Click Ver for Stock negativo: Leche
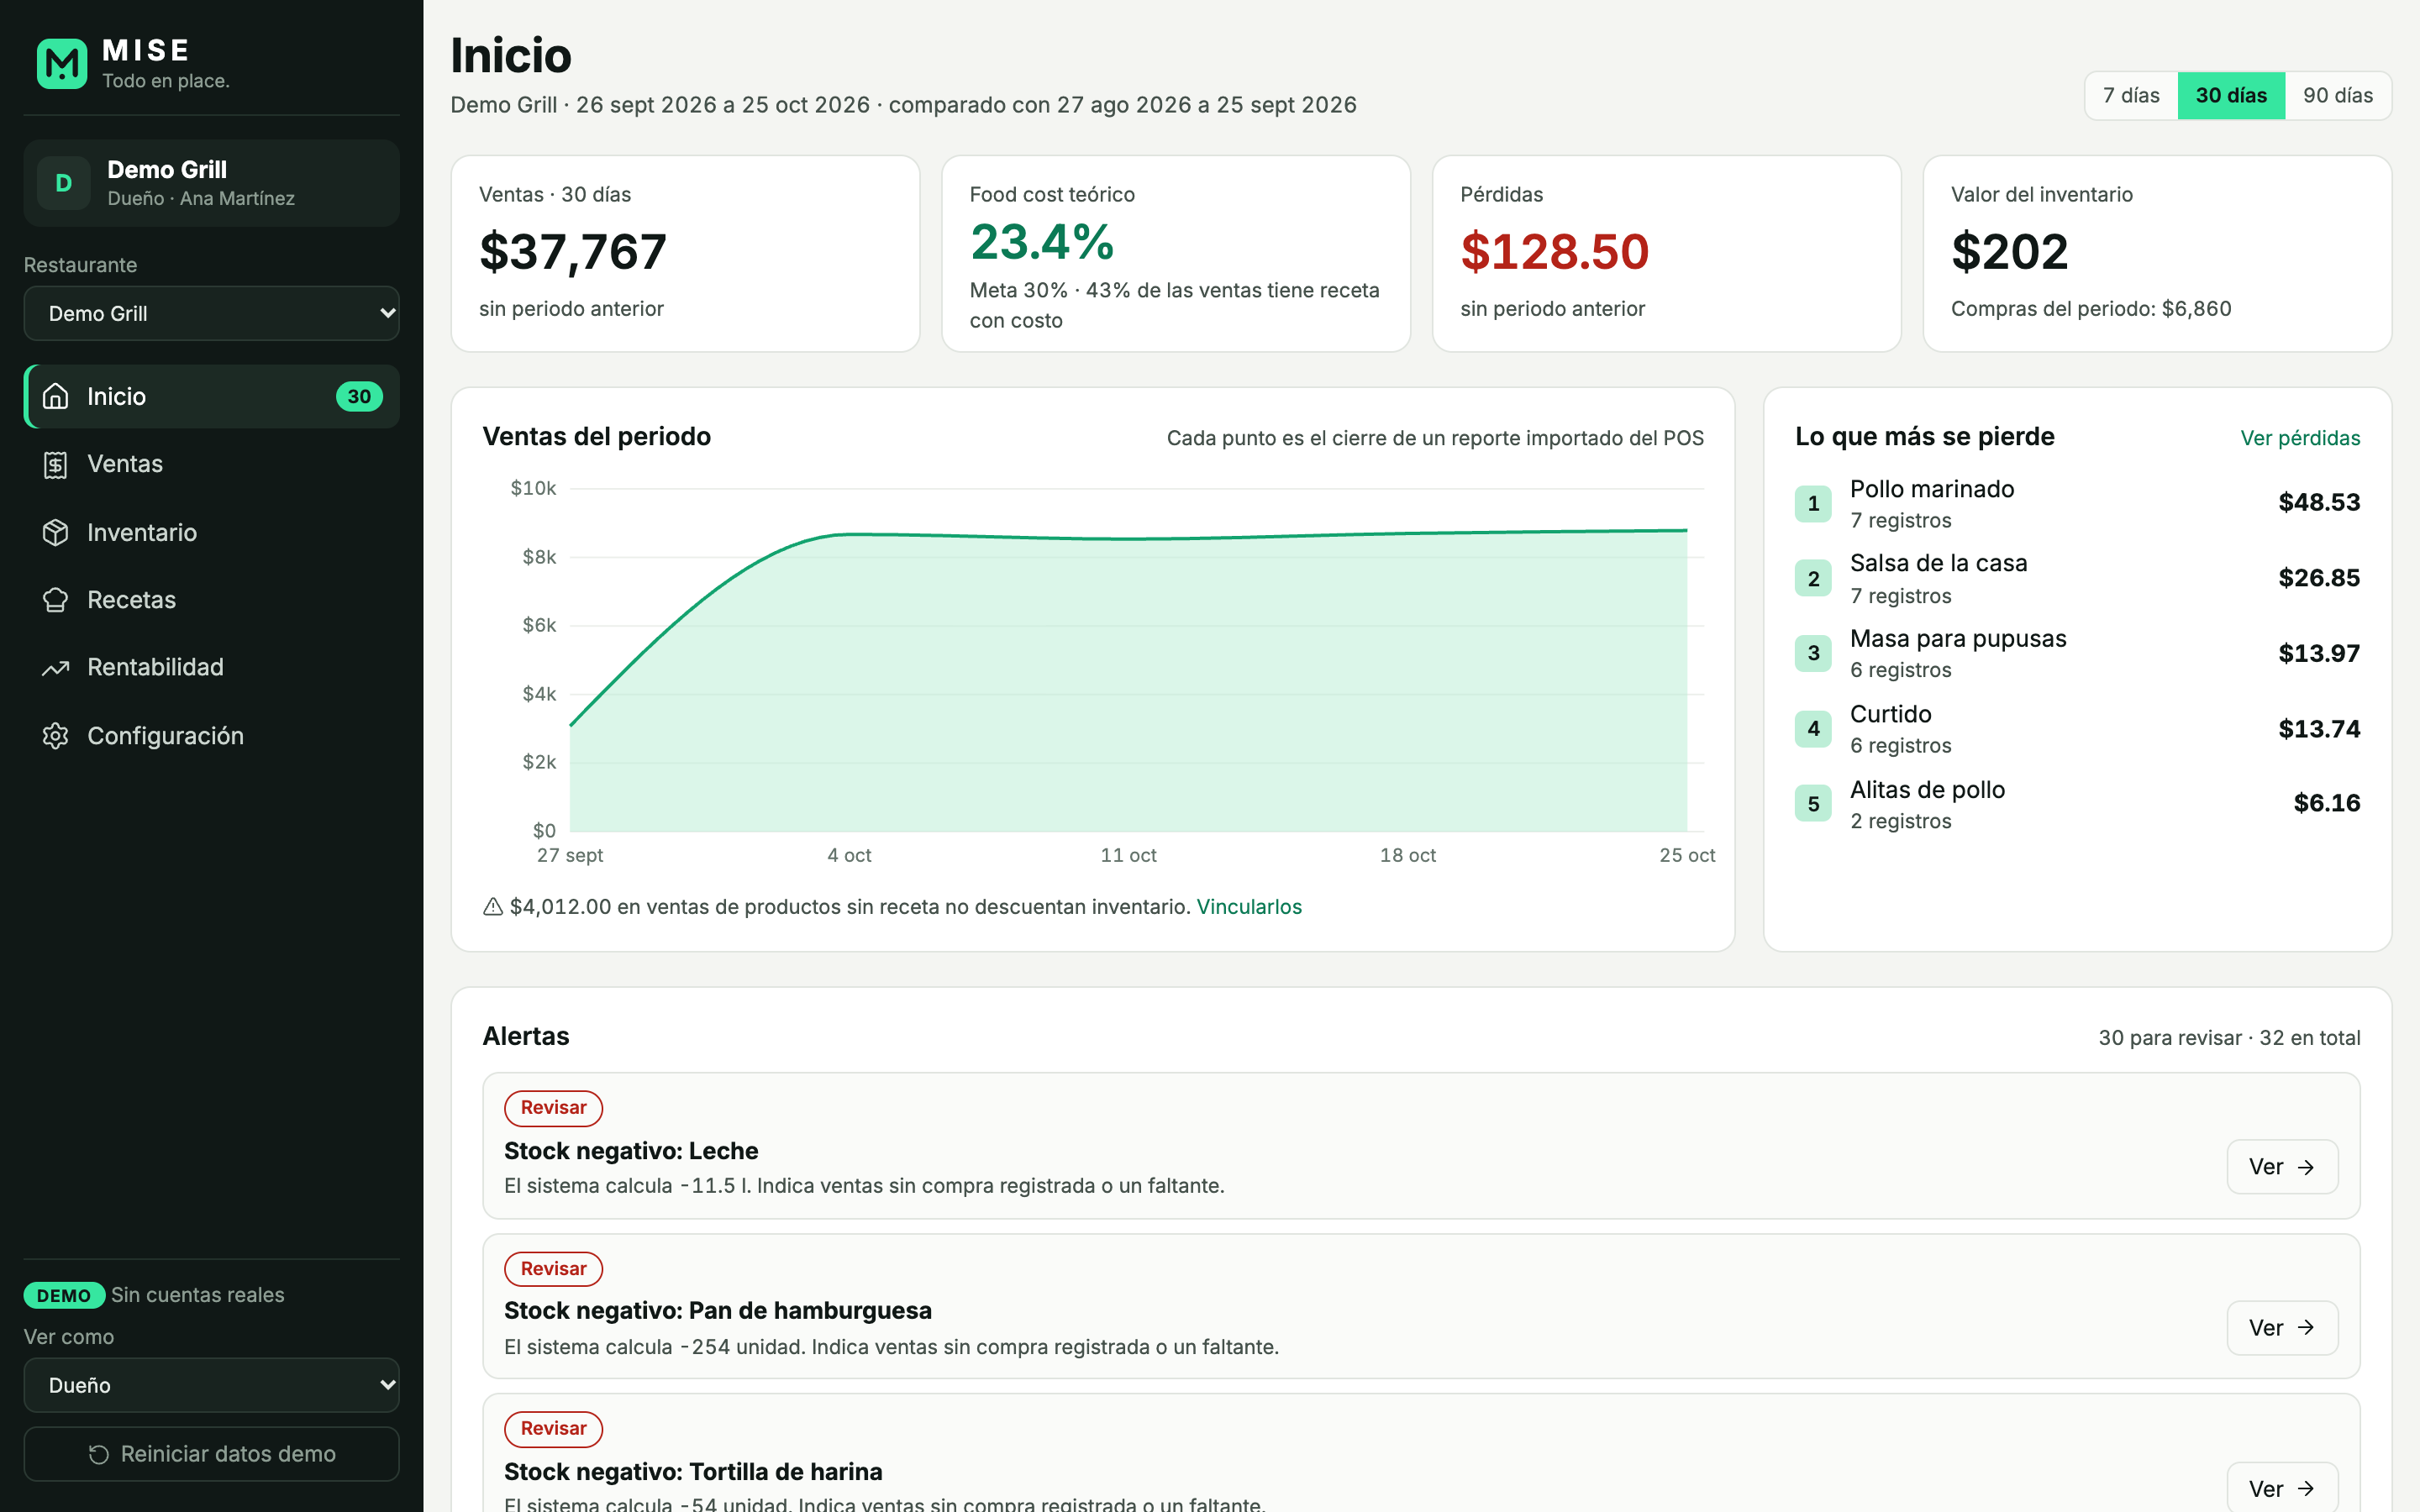Image resolution: width=2420 pixels, height=1512 pixels. (2282, 1167)
